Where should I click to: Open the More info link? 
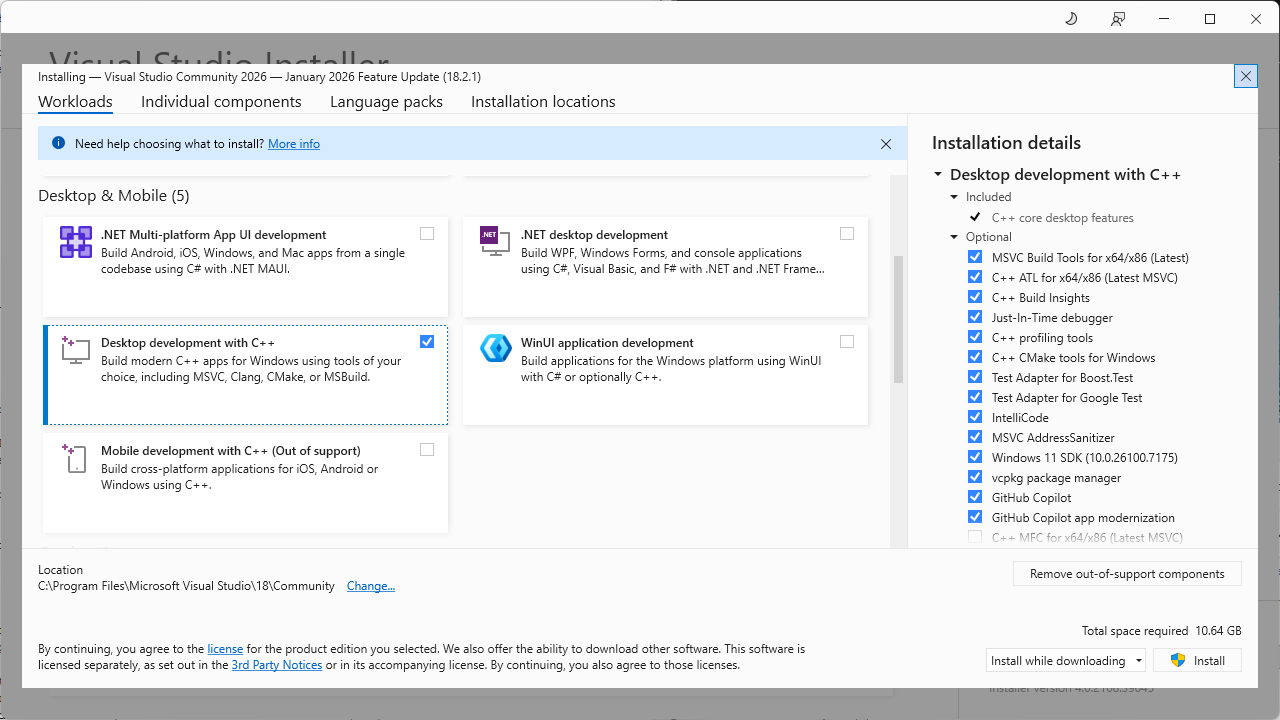coord(294,144)
